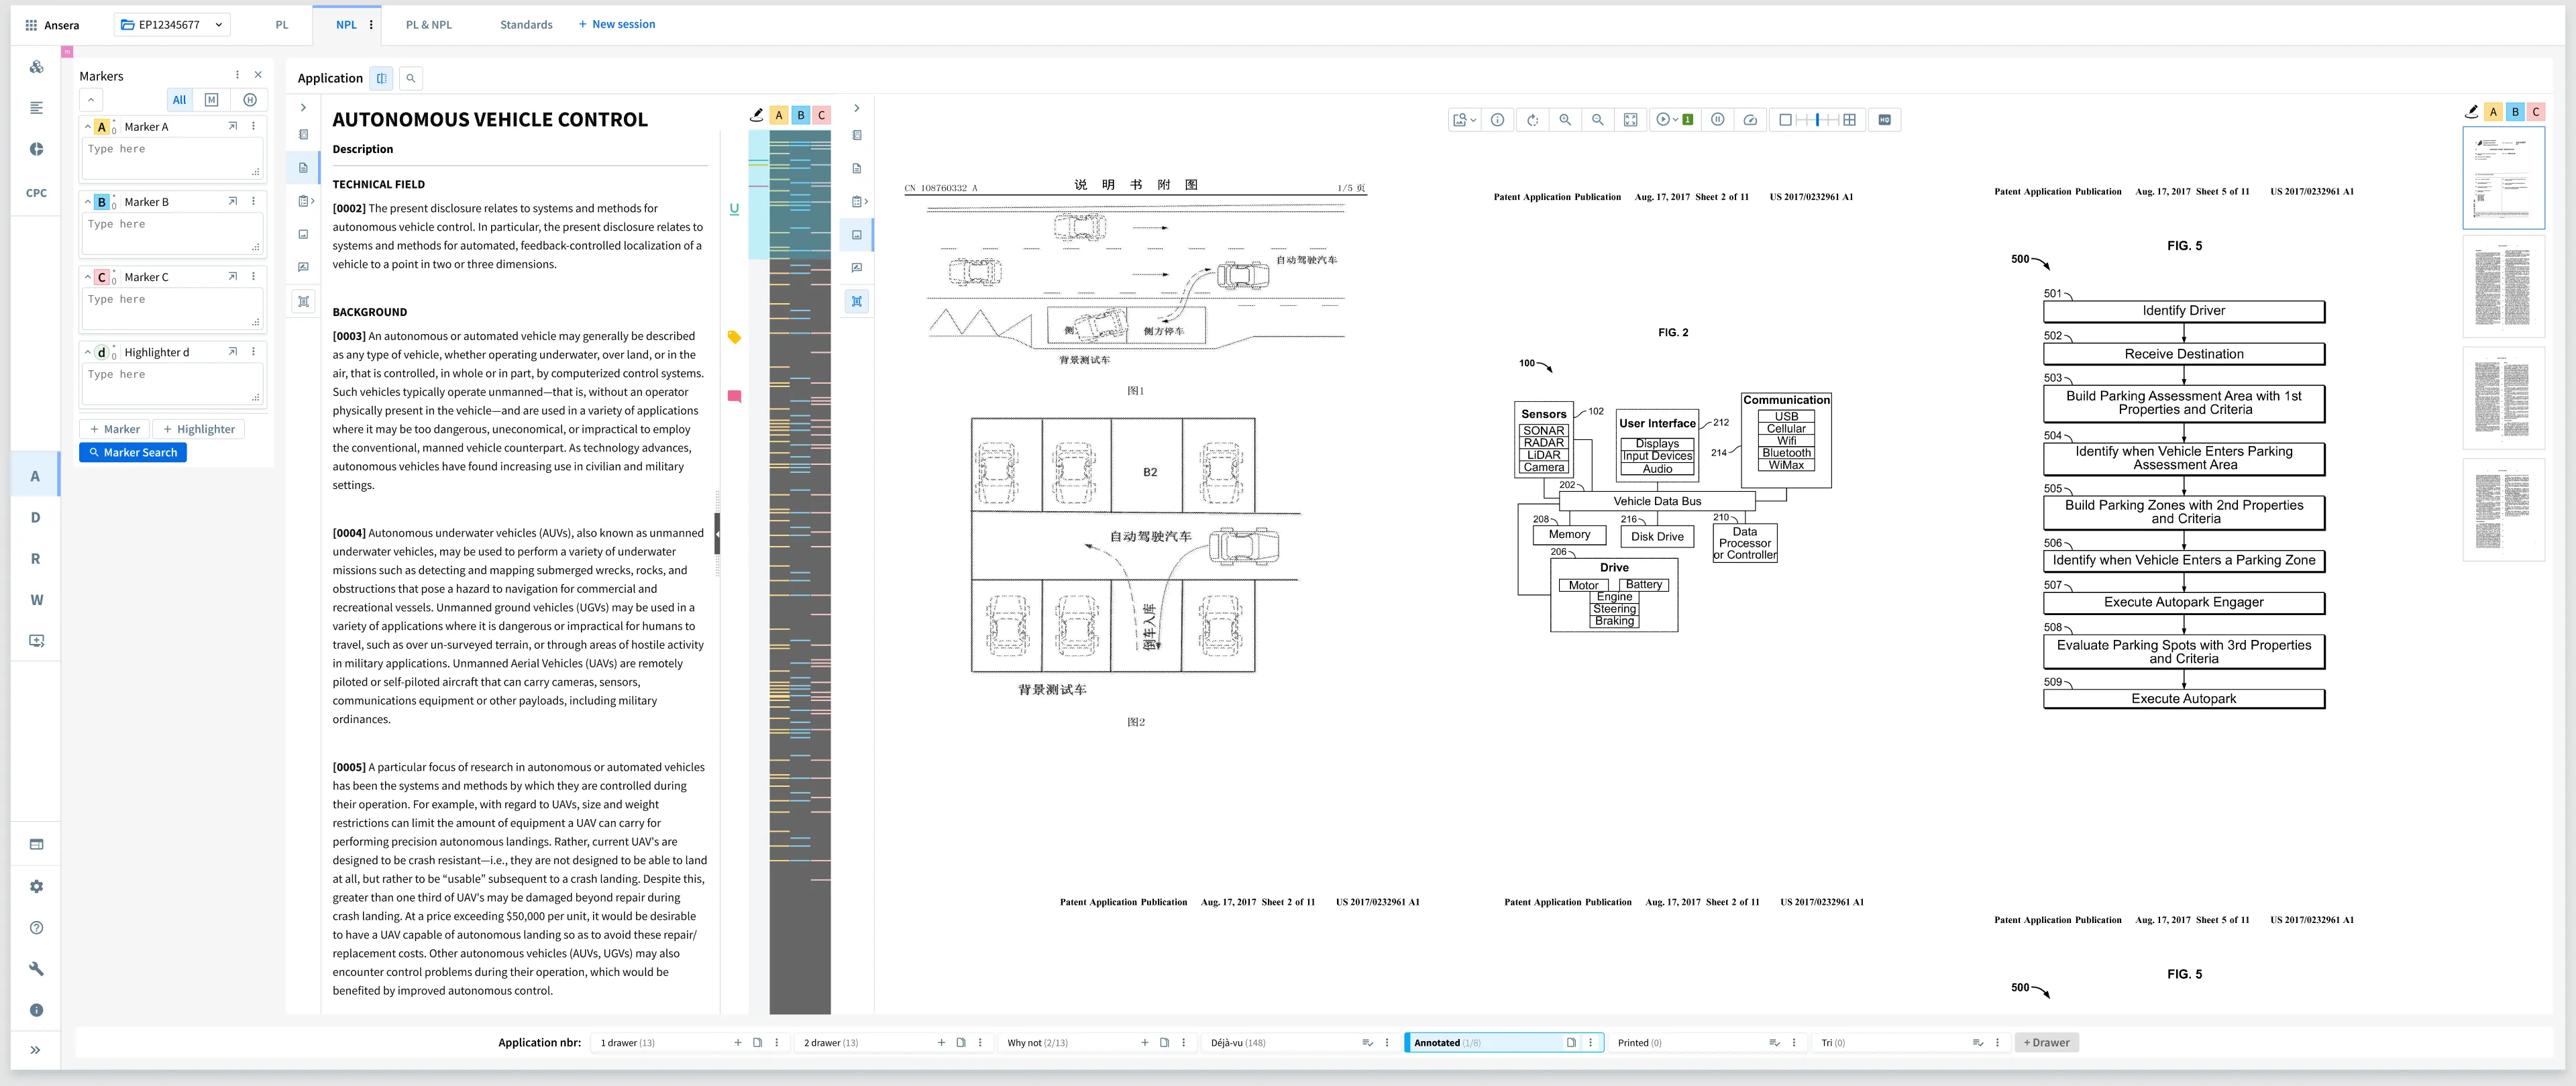Close the Markers panel

(x=258, y=75)
